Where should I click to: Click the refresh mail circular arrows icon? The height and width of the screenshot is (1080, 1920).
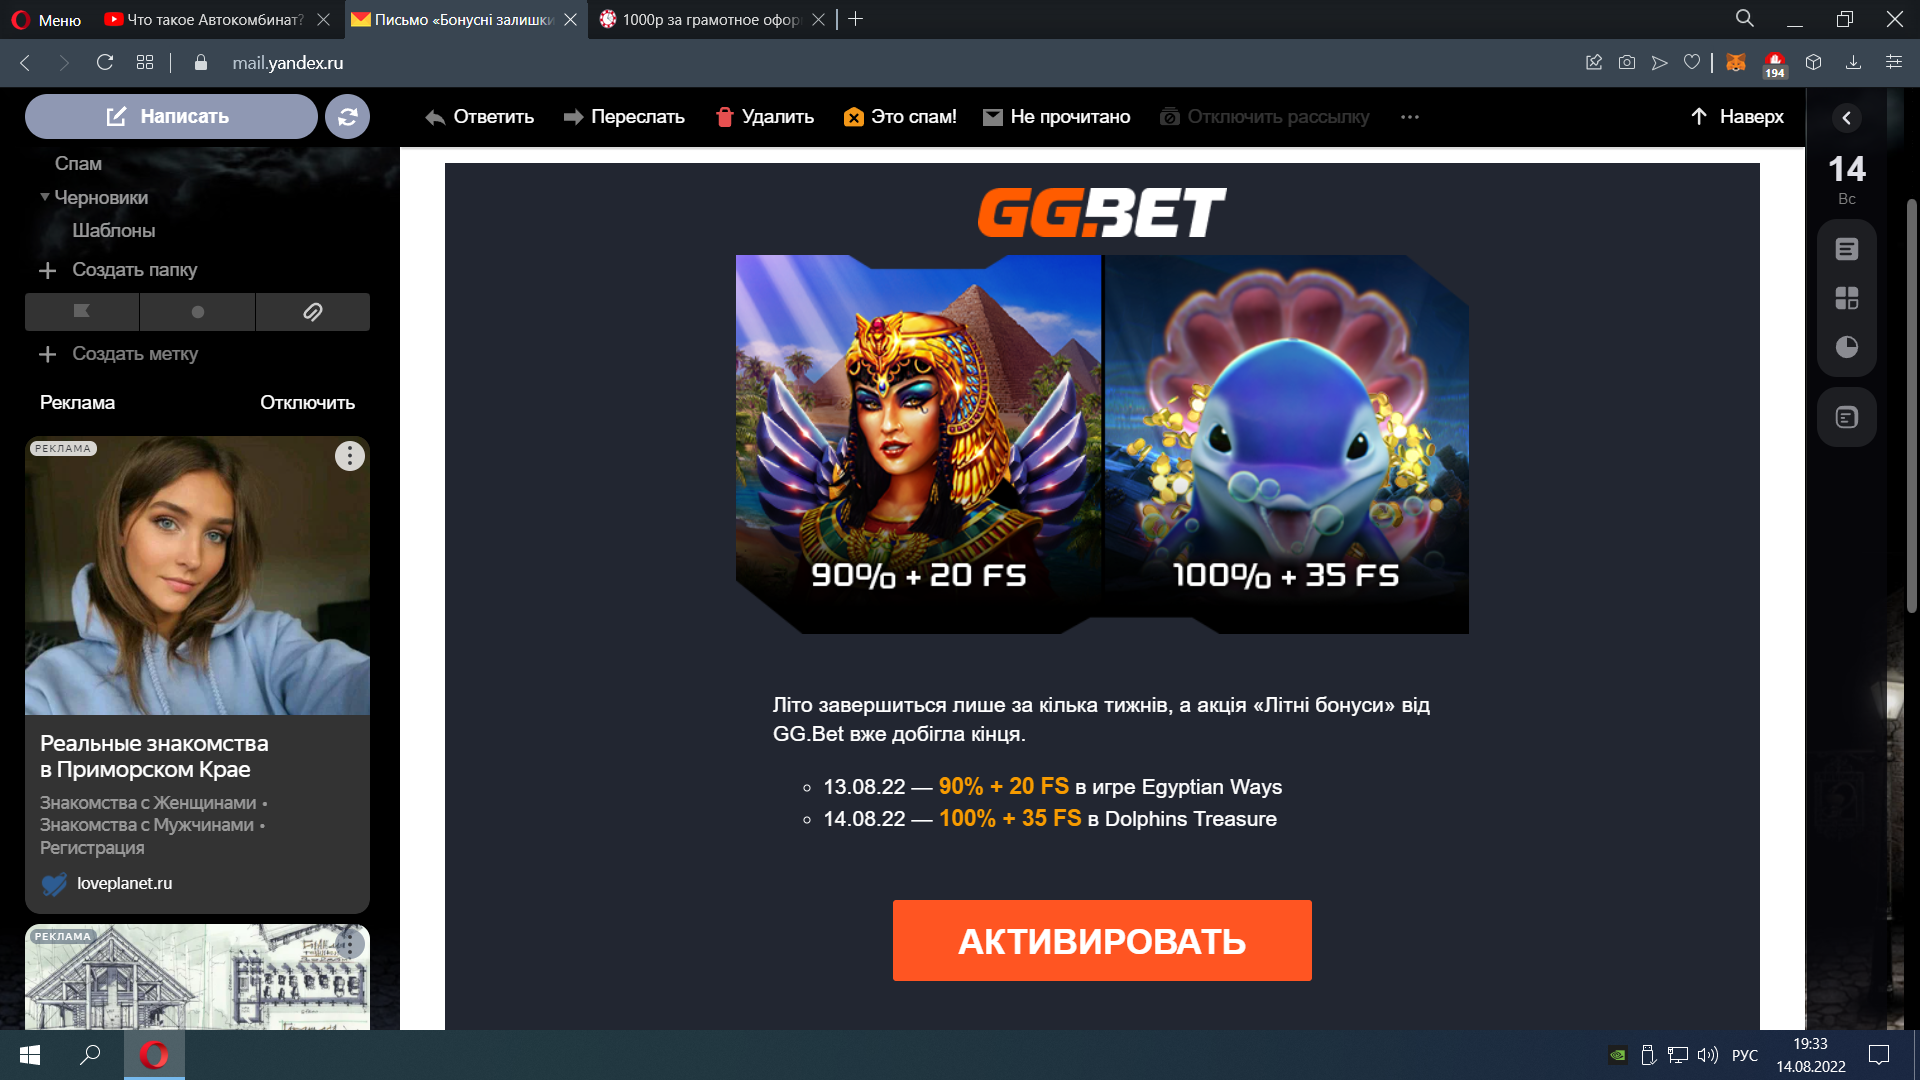tap(347, 117)
